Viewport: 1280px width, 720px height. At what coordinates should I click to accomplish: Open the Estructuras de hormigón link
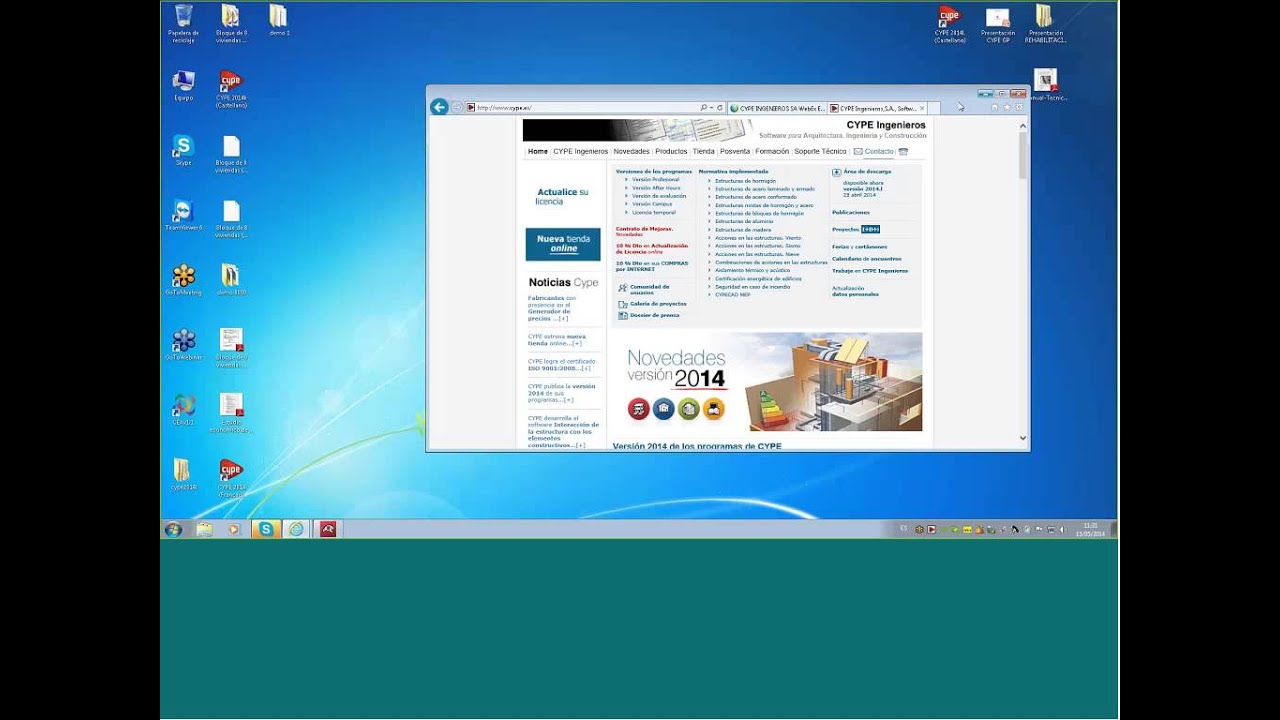click(x=745, y=181)
